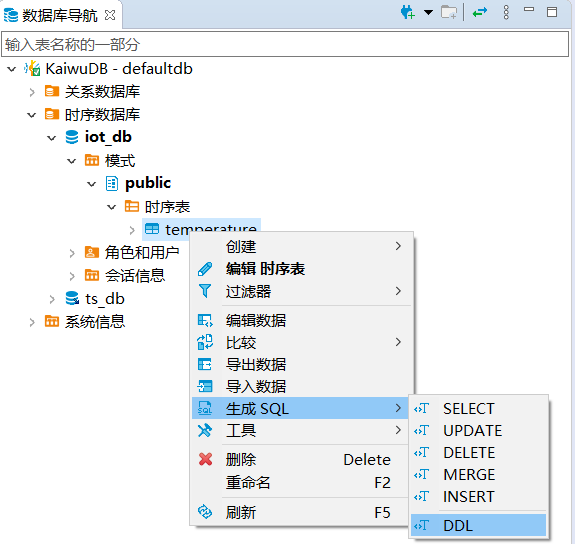Open the new connection dropdown arrow
This screenshot has width=575, height=544.
coord(428,12)
